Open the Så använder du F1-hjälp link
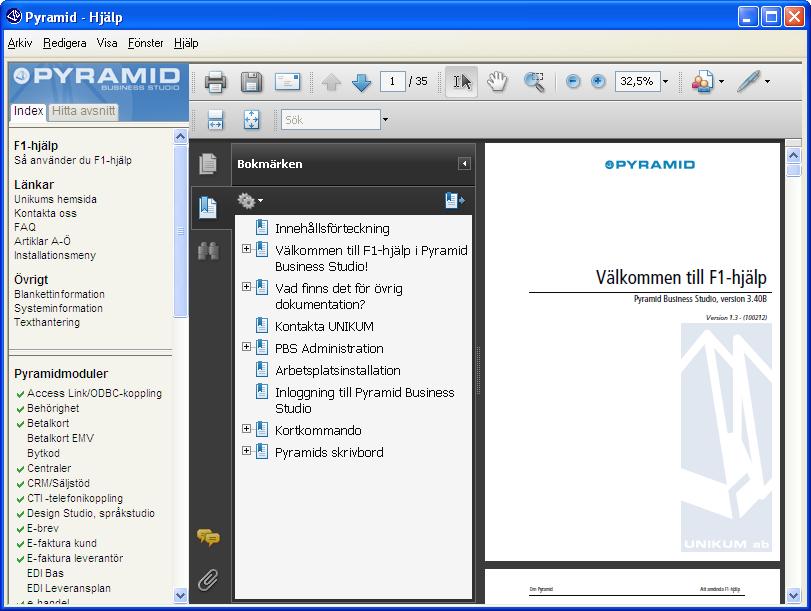The image size is (811, 611). click(73, 160)
